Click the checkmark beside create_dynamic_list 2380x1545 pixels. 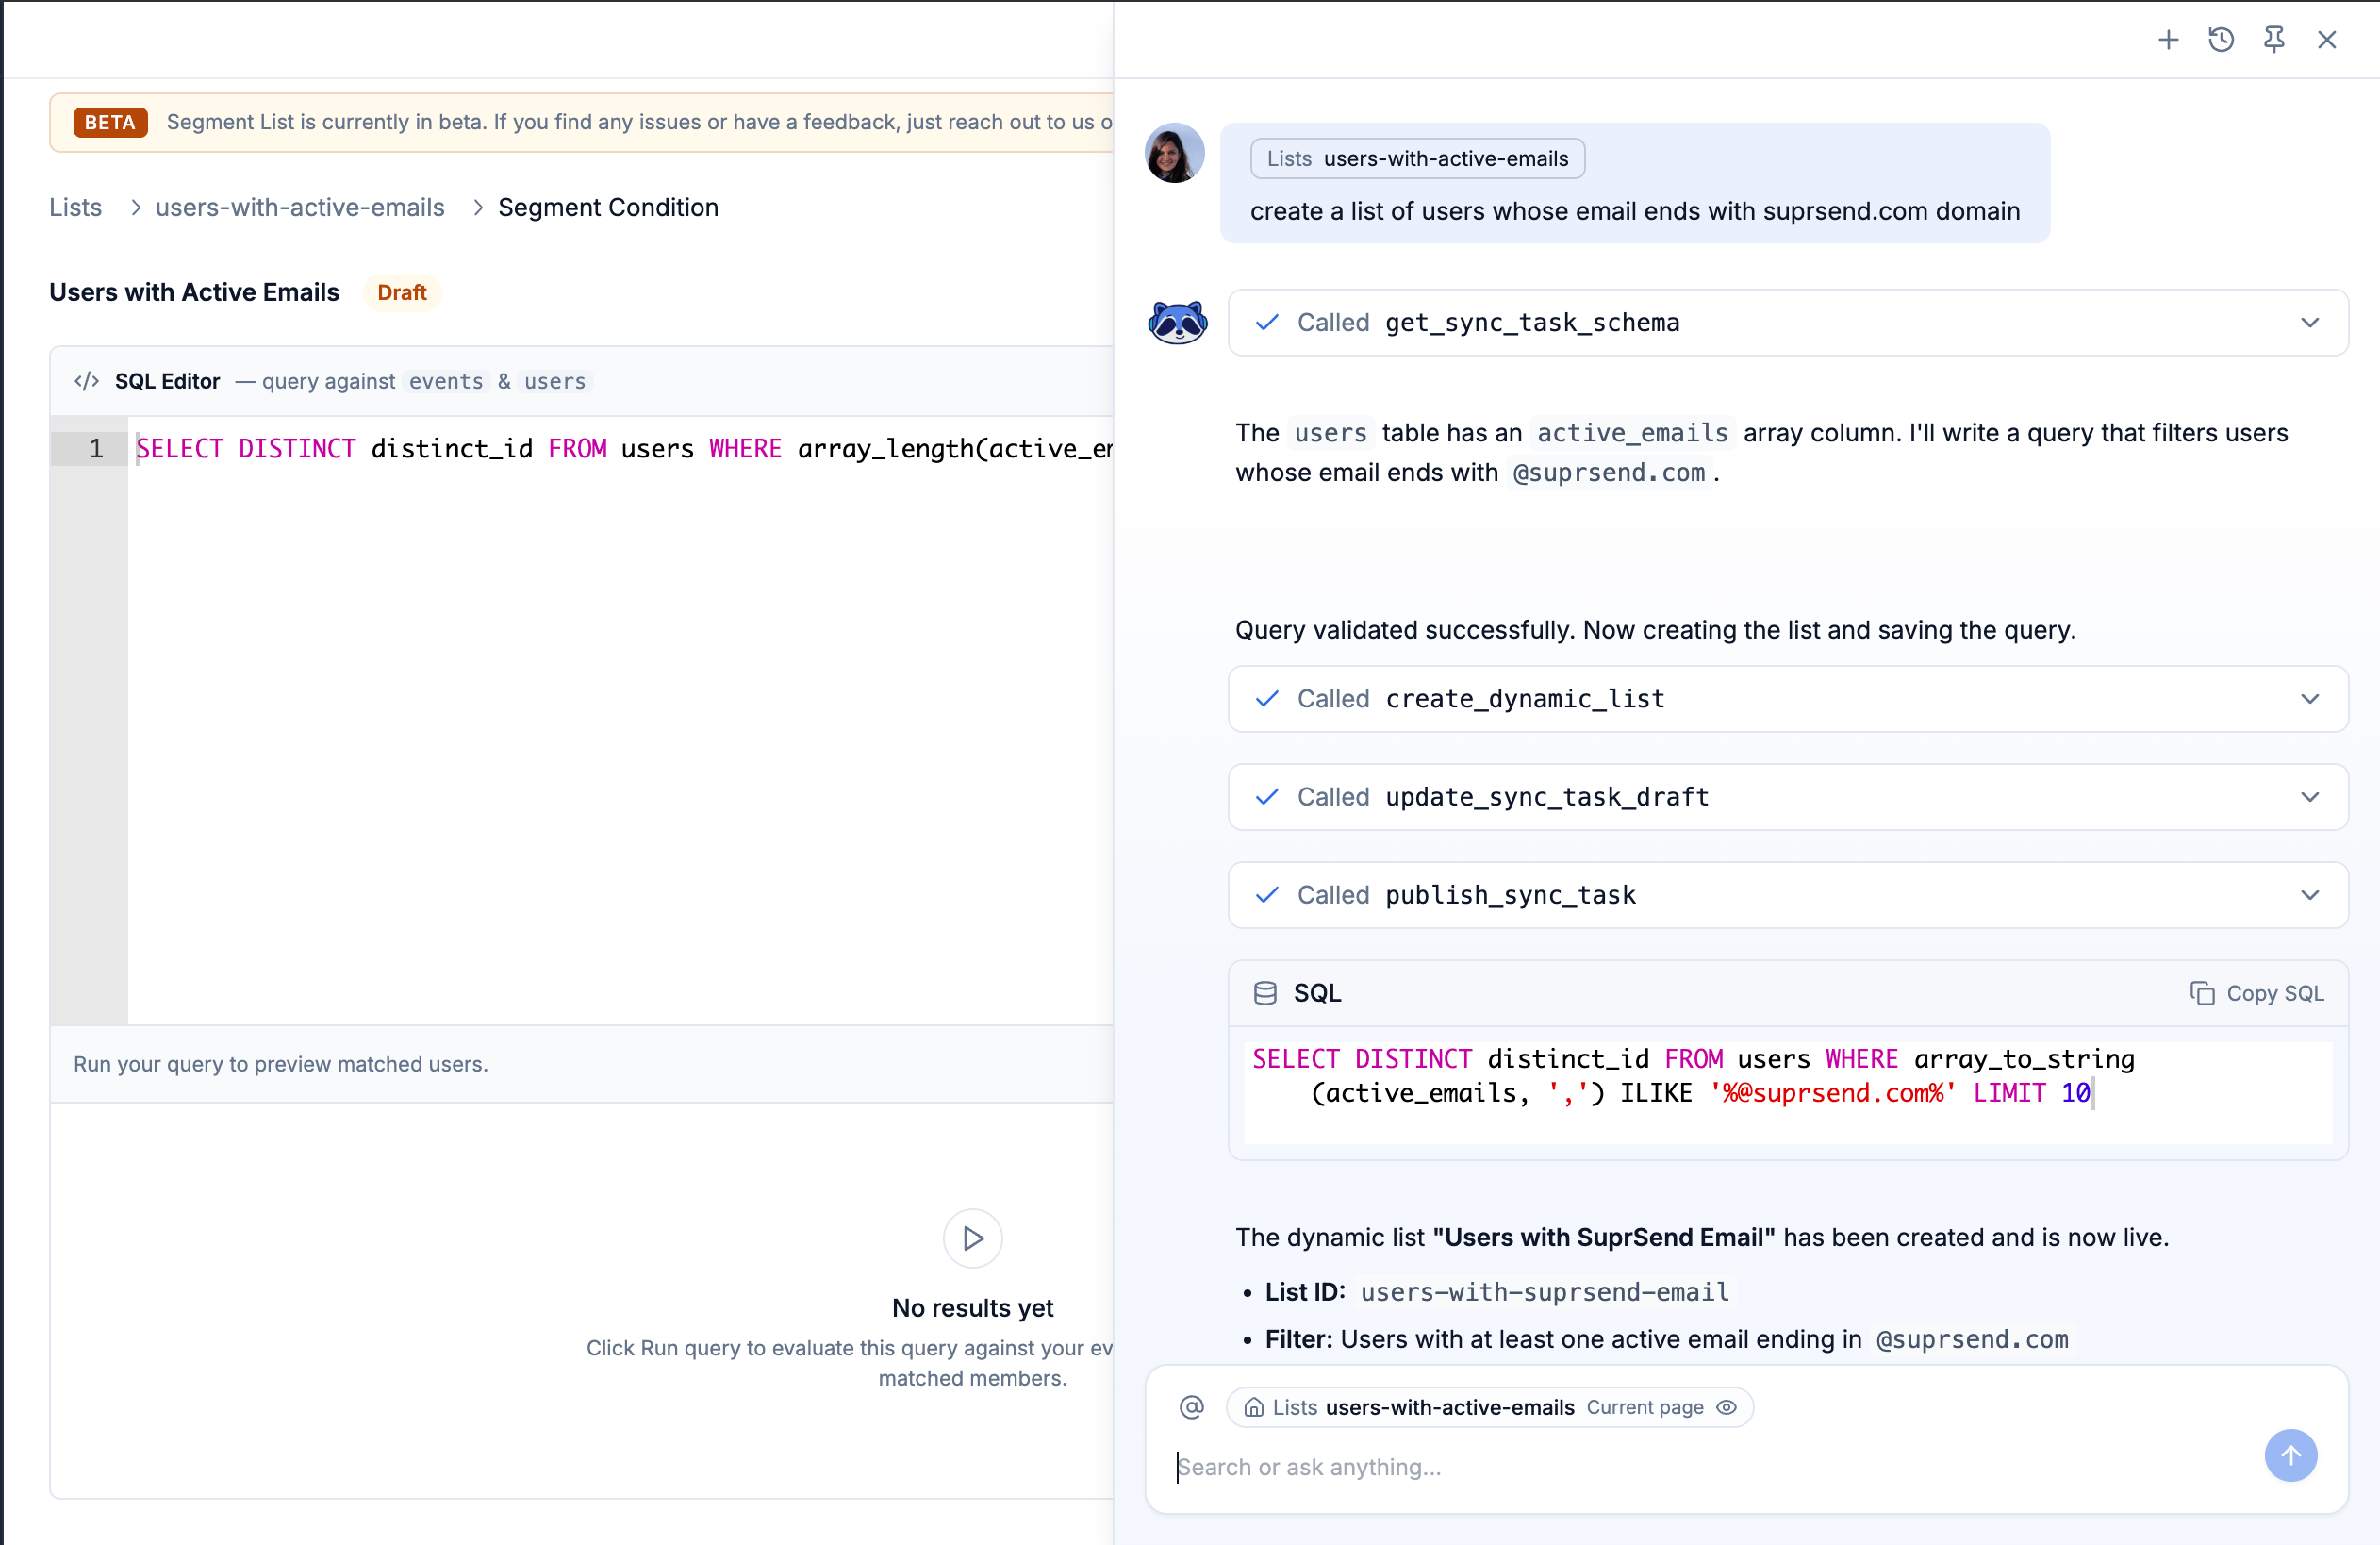coord(1267,699)
